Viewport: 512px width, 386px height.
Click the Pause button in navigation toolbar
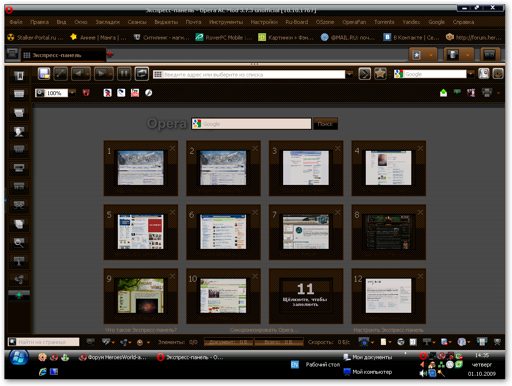124,74
